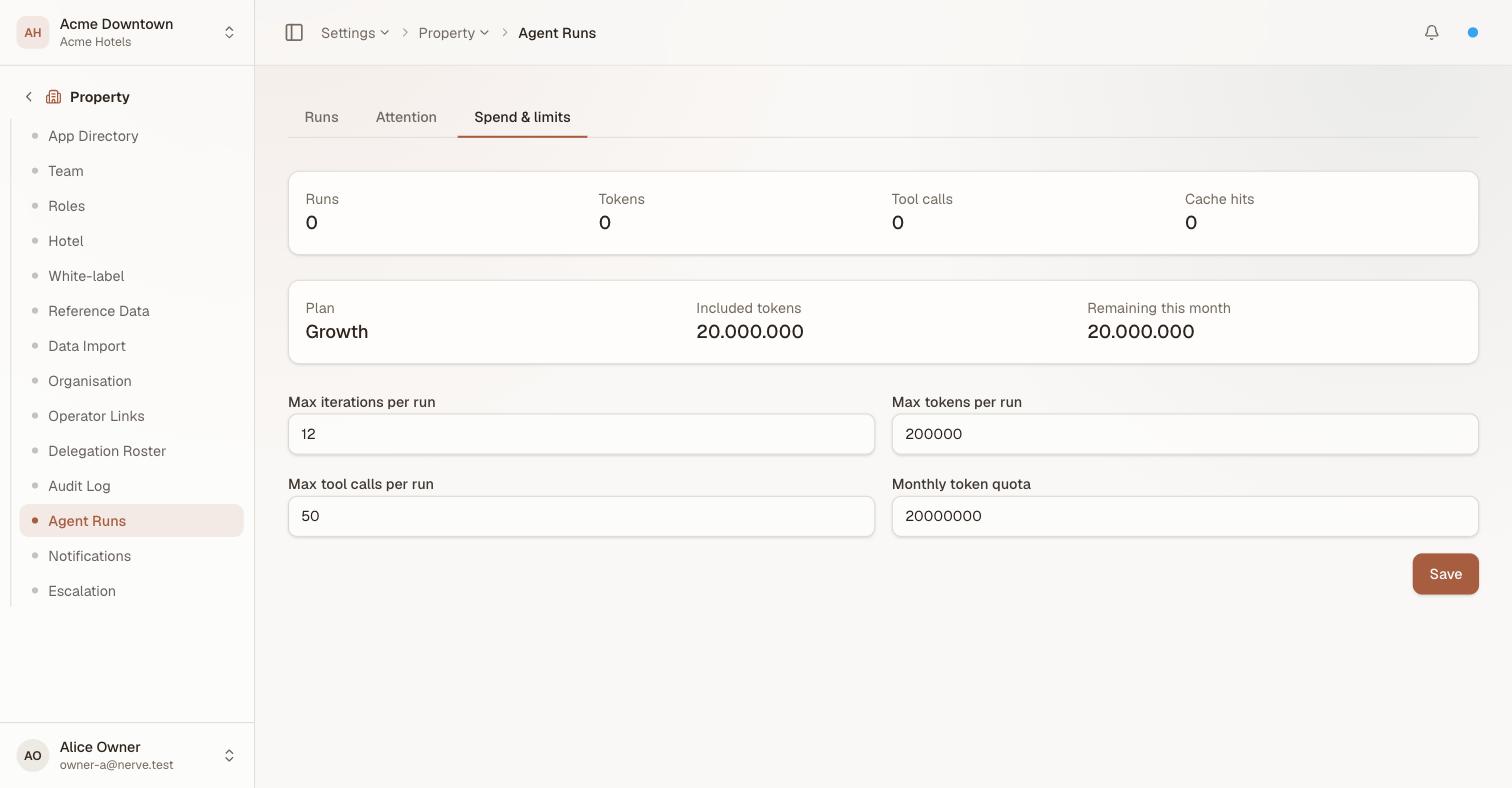Open Delegation Roster

click(131, 451)
